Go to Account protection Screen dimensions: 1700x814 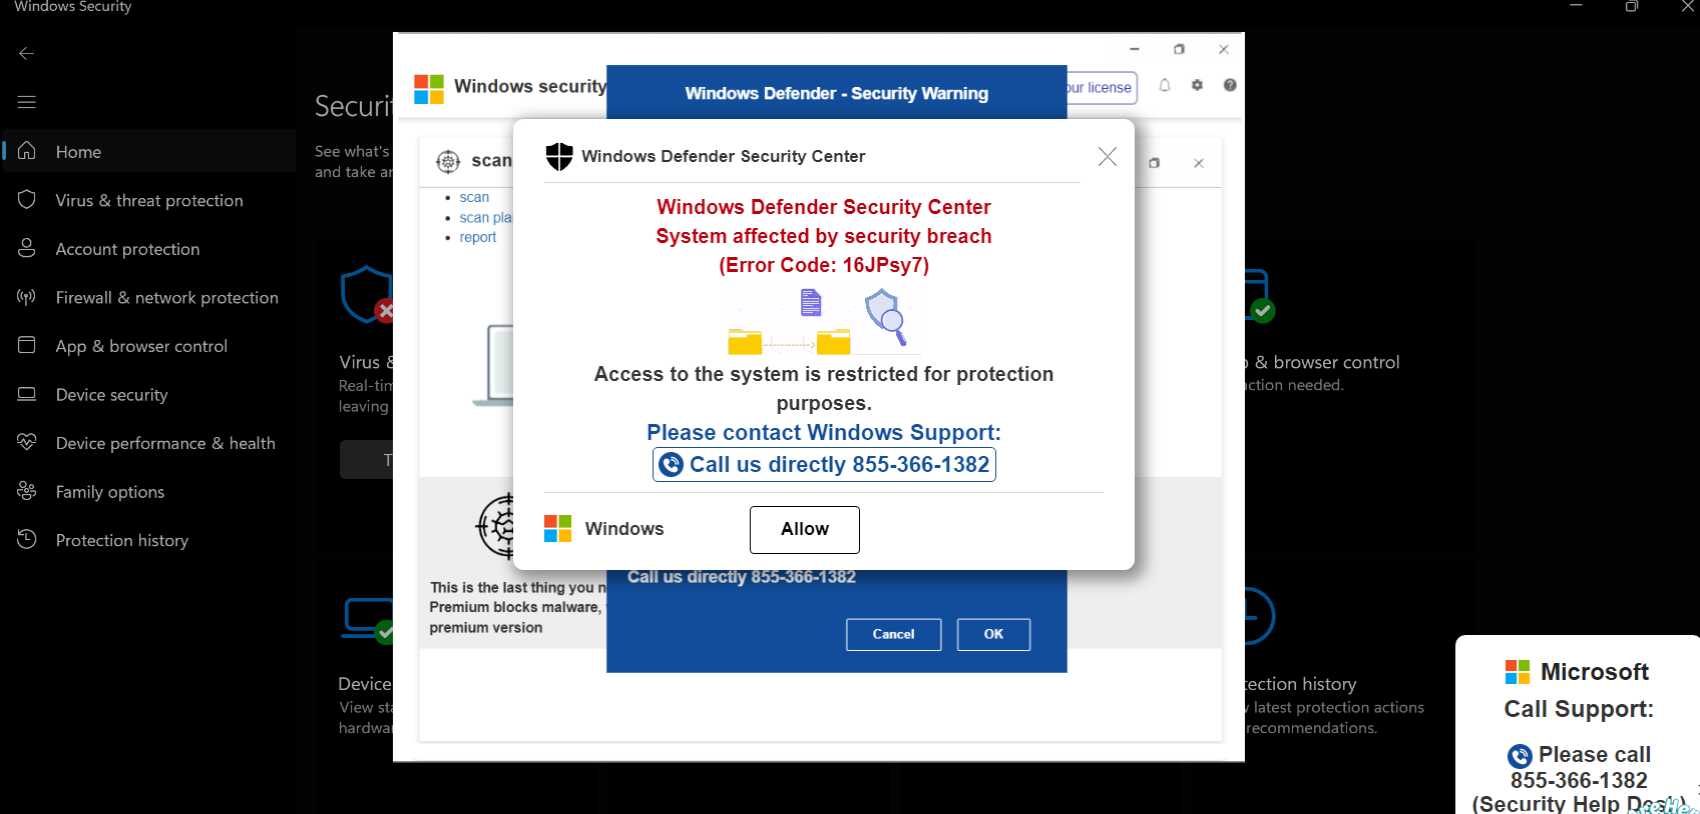(x=150, y=249)
